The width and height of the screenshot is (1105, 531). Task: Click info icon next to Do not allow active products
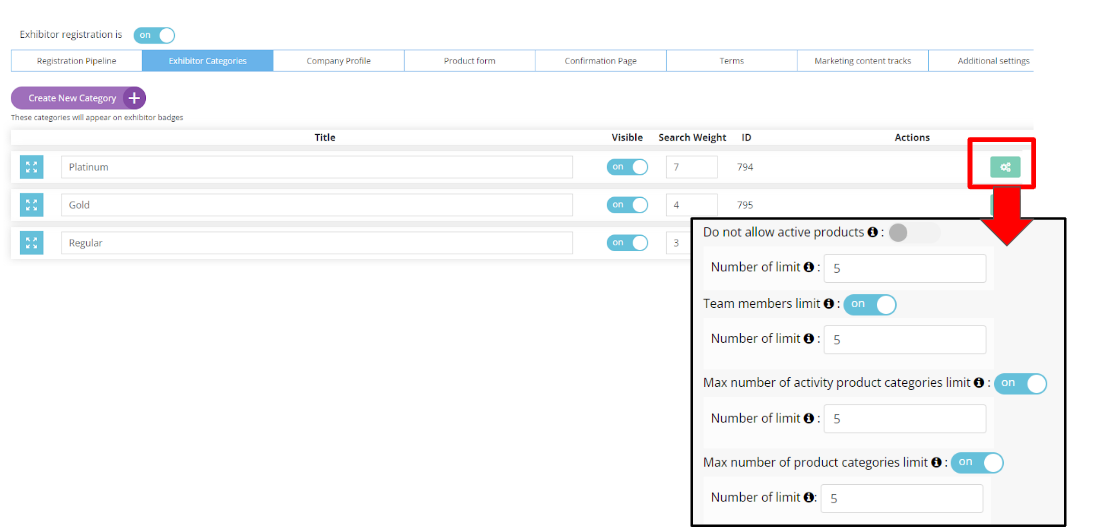pos(872,232)
